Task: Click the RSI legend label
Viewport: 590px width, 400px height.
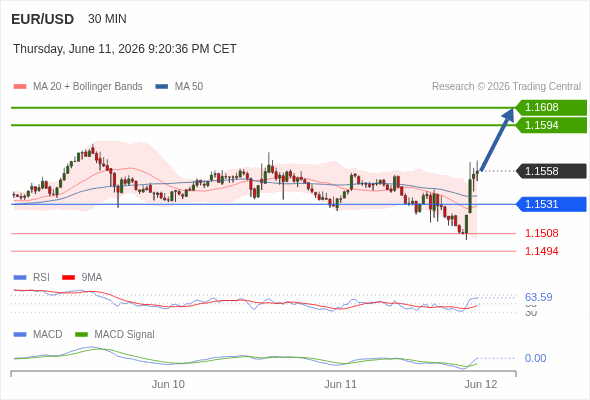Action: pos(41,277)
